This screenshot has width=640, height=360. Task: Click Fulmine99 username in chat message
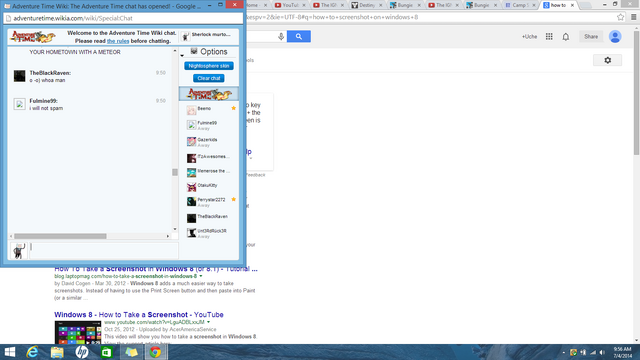pyautogui.click(x=43, y=101)
